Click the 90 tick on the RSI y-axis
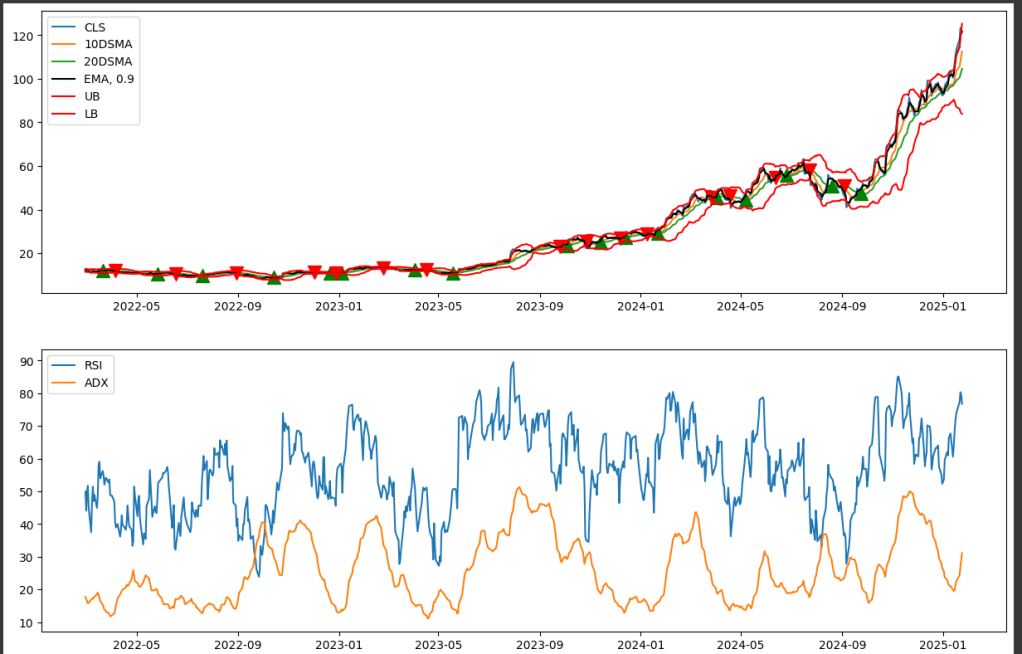The image size is (1022, 654). (x=25, y=361)
